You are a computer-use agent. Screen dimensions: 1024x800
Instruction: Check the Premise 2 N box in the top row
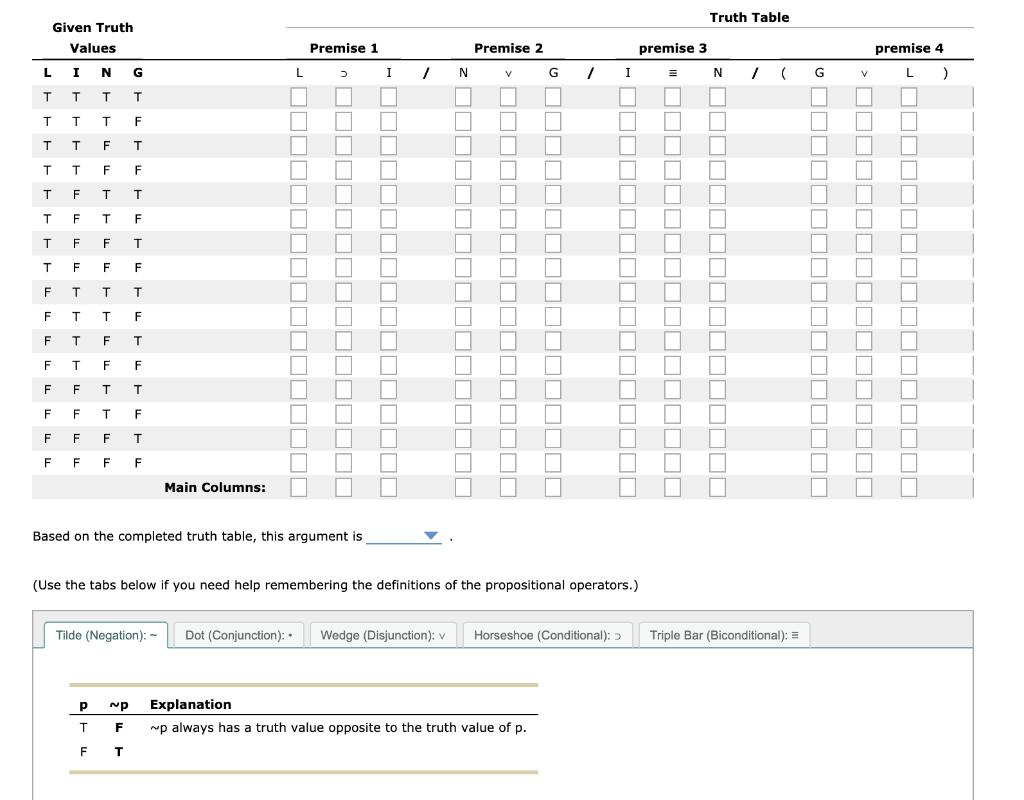462,96
